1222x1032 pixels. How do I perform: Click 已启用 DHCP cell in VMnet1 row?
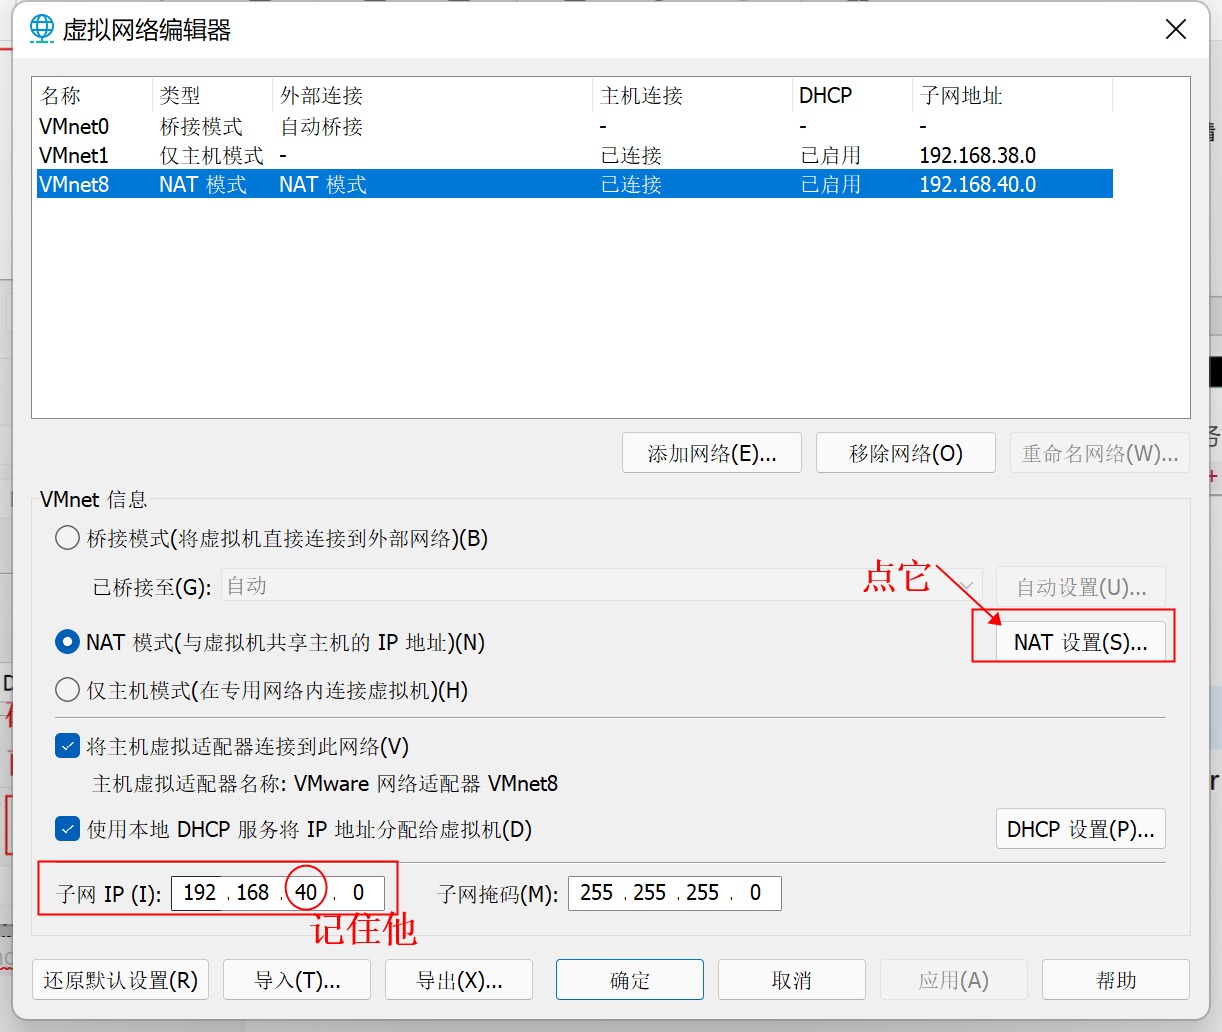(830, 156)
